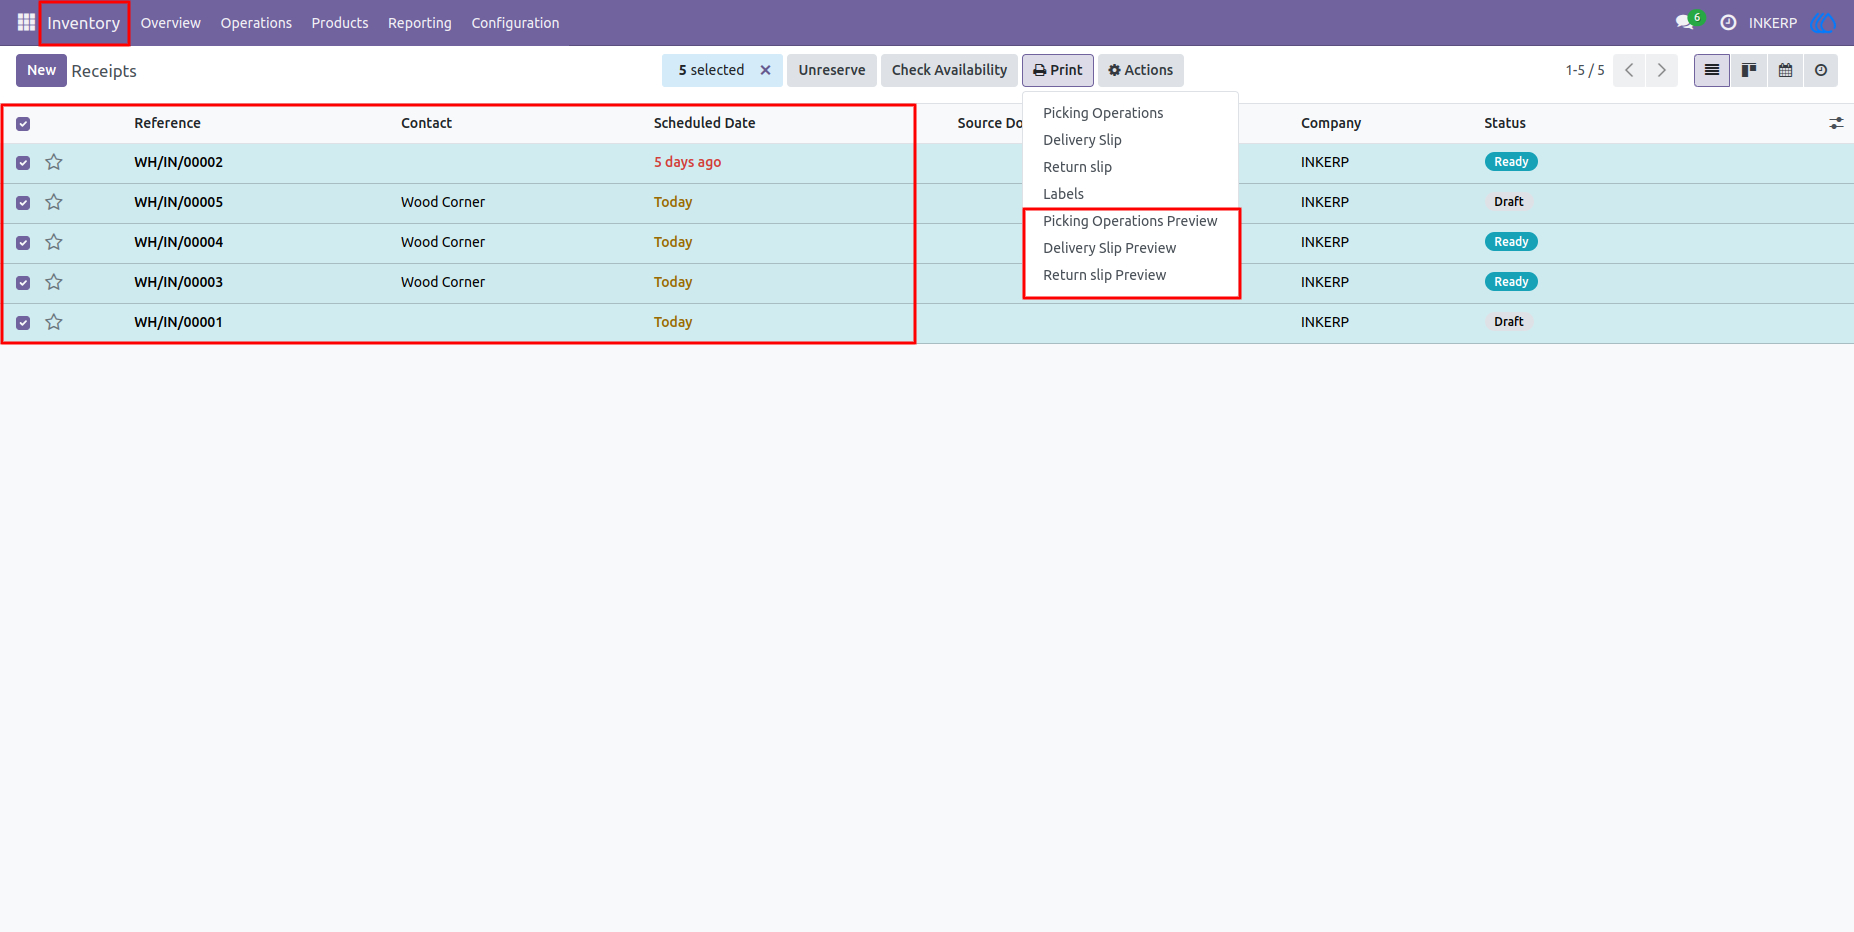1854x932 pixels.
Task: Switch to activity view
Action: pyautogui.click(x=1821, y=70)
